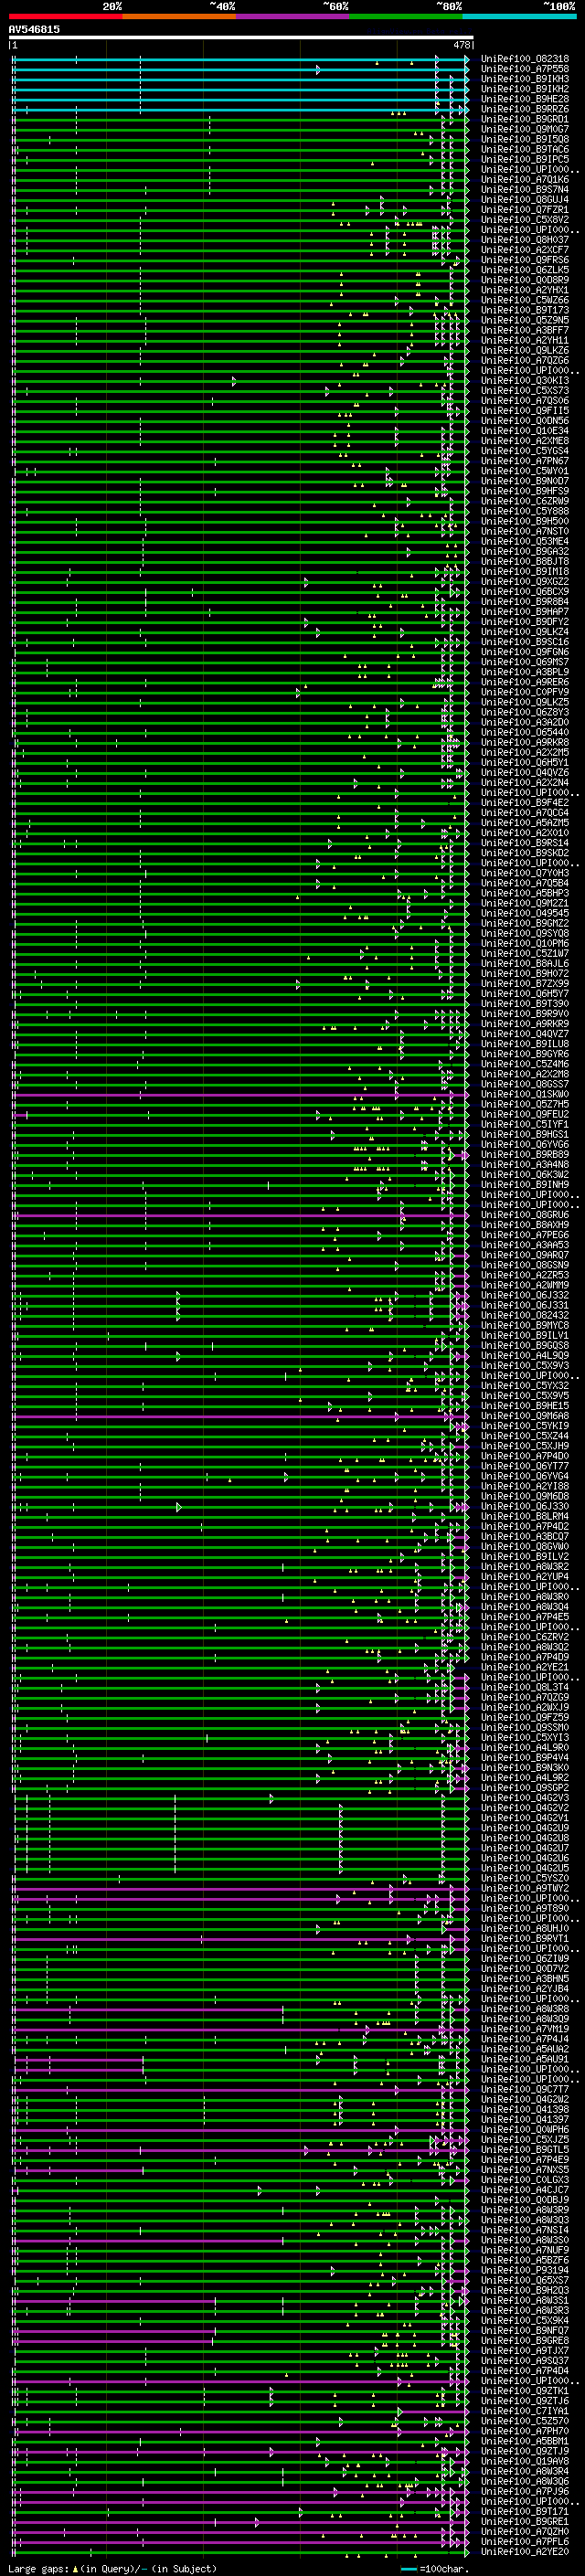Click hit label UniRef100_B9T173
This screenshot has height=2576, width=585.
(x=525, y=310)
